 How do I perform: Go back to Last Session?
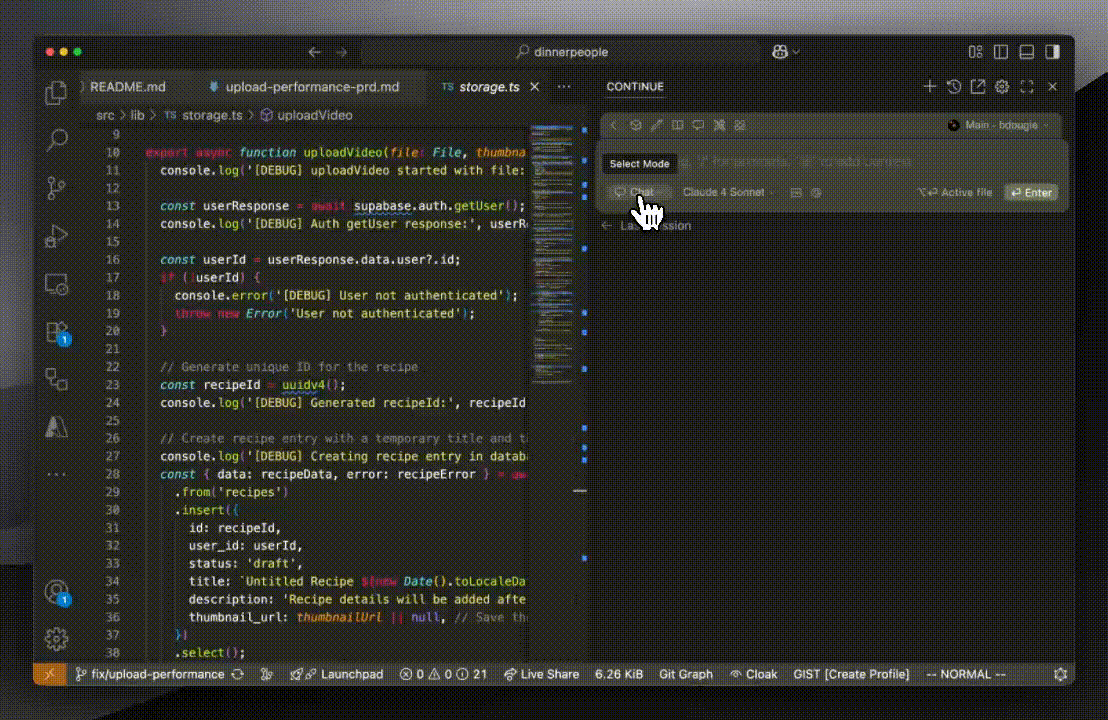click(x=646, y=226)
